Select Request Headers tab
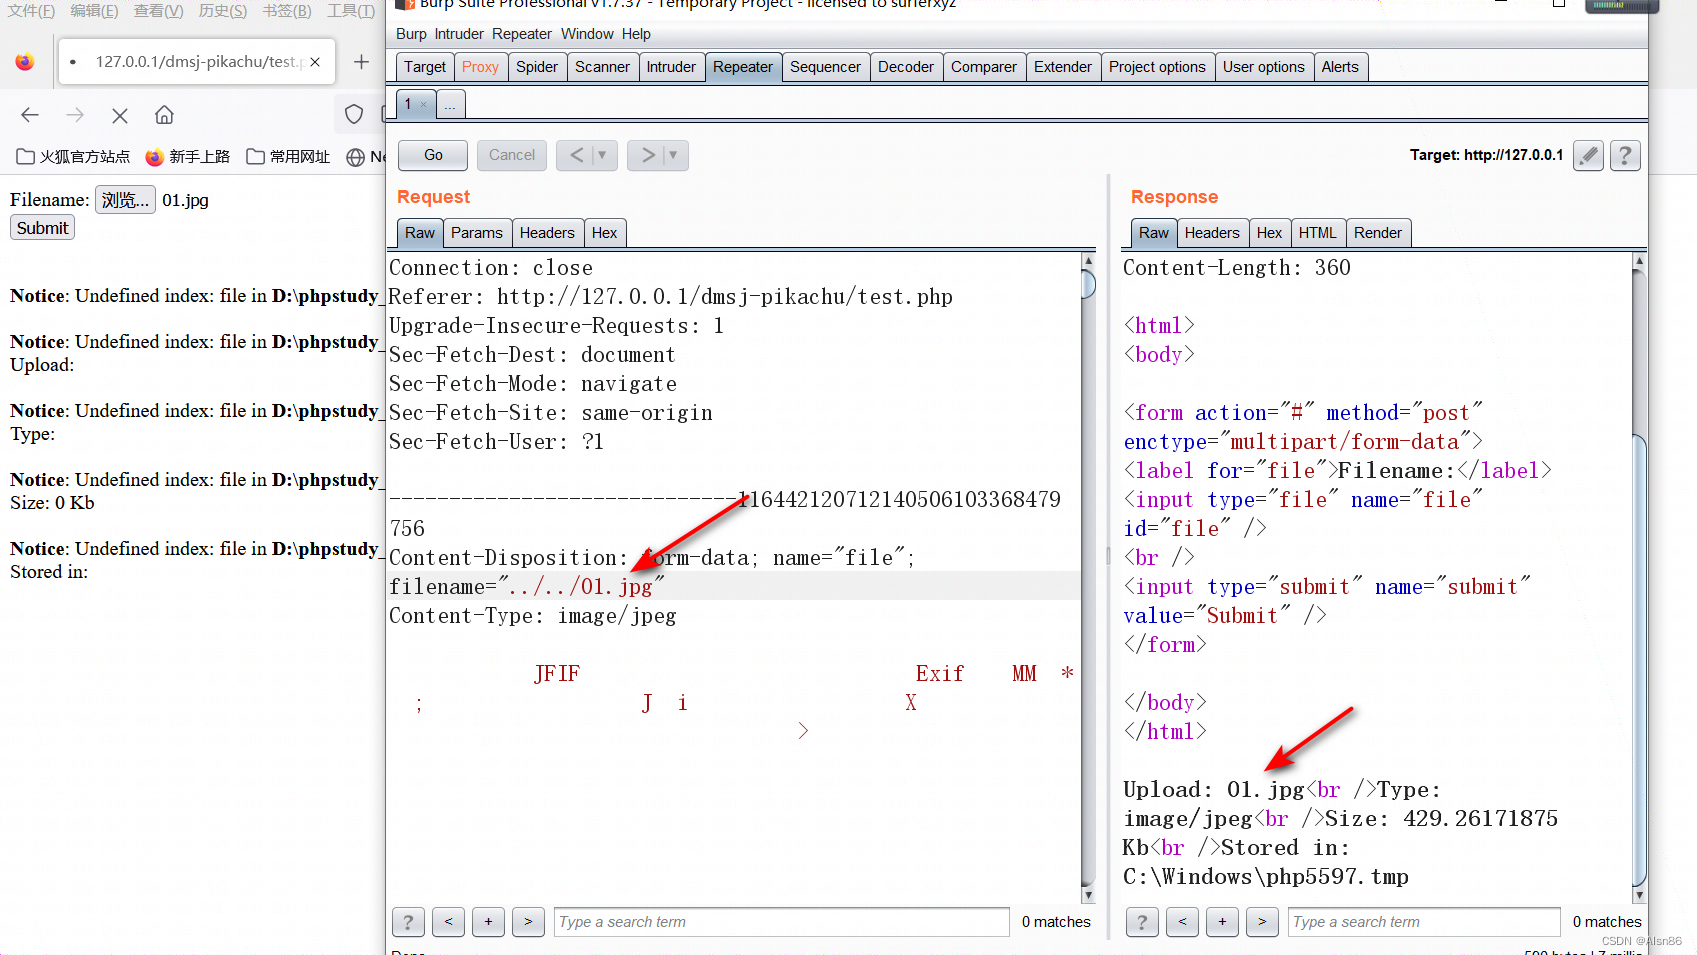This screenshot has width=1697, height=955. 547,233
